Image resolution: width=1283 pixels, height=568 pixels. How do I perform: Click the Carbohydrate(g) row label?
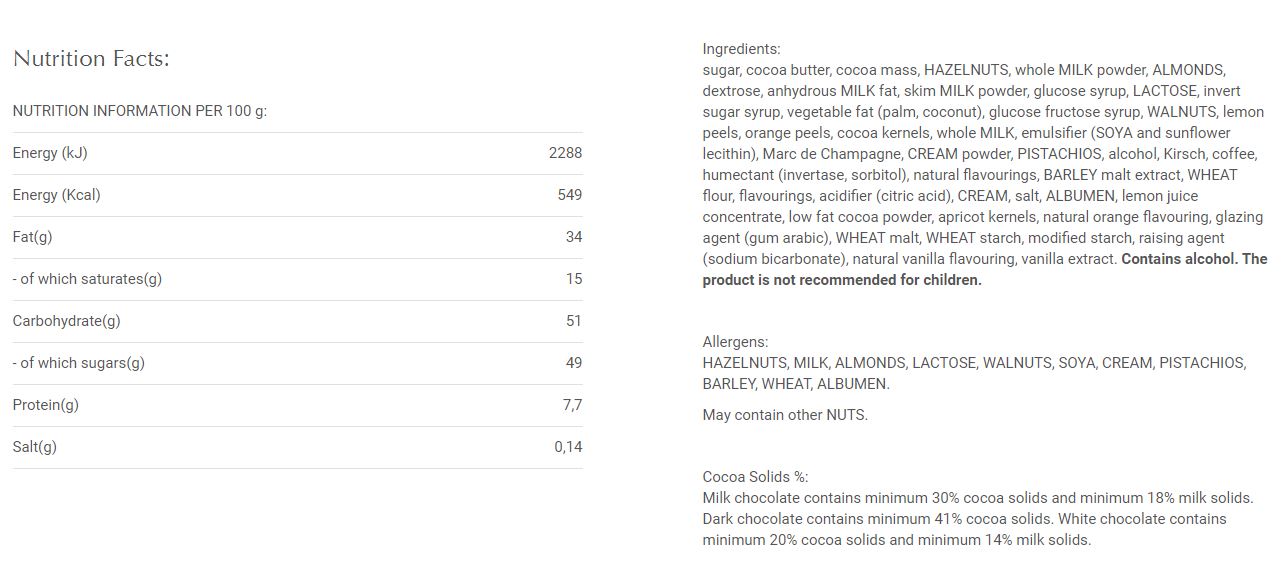pos(66,321)
